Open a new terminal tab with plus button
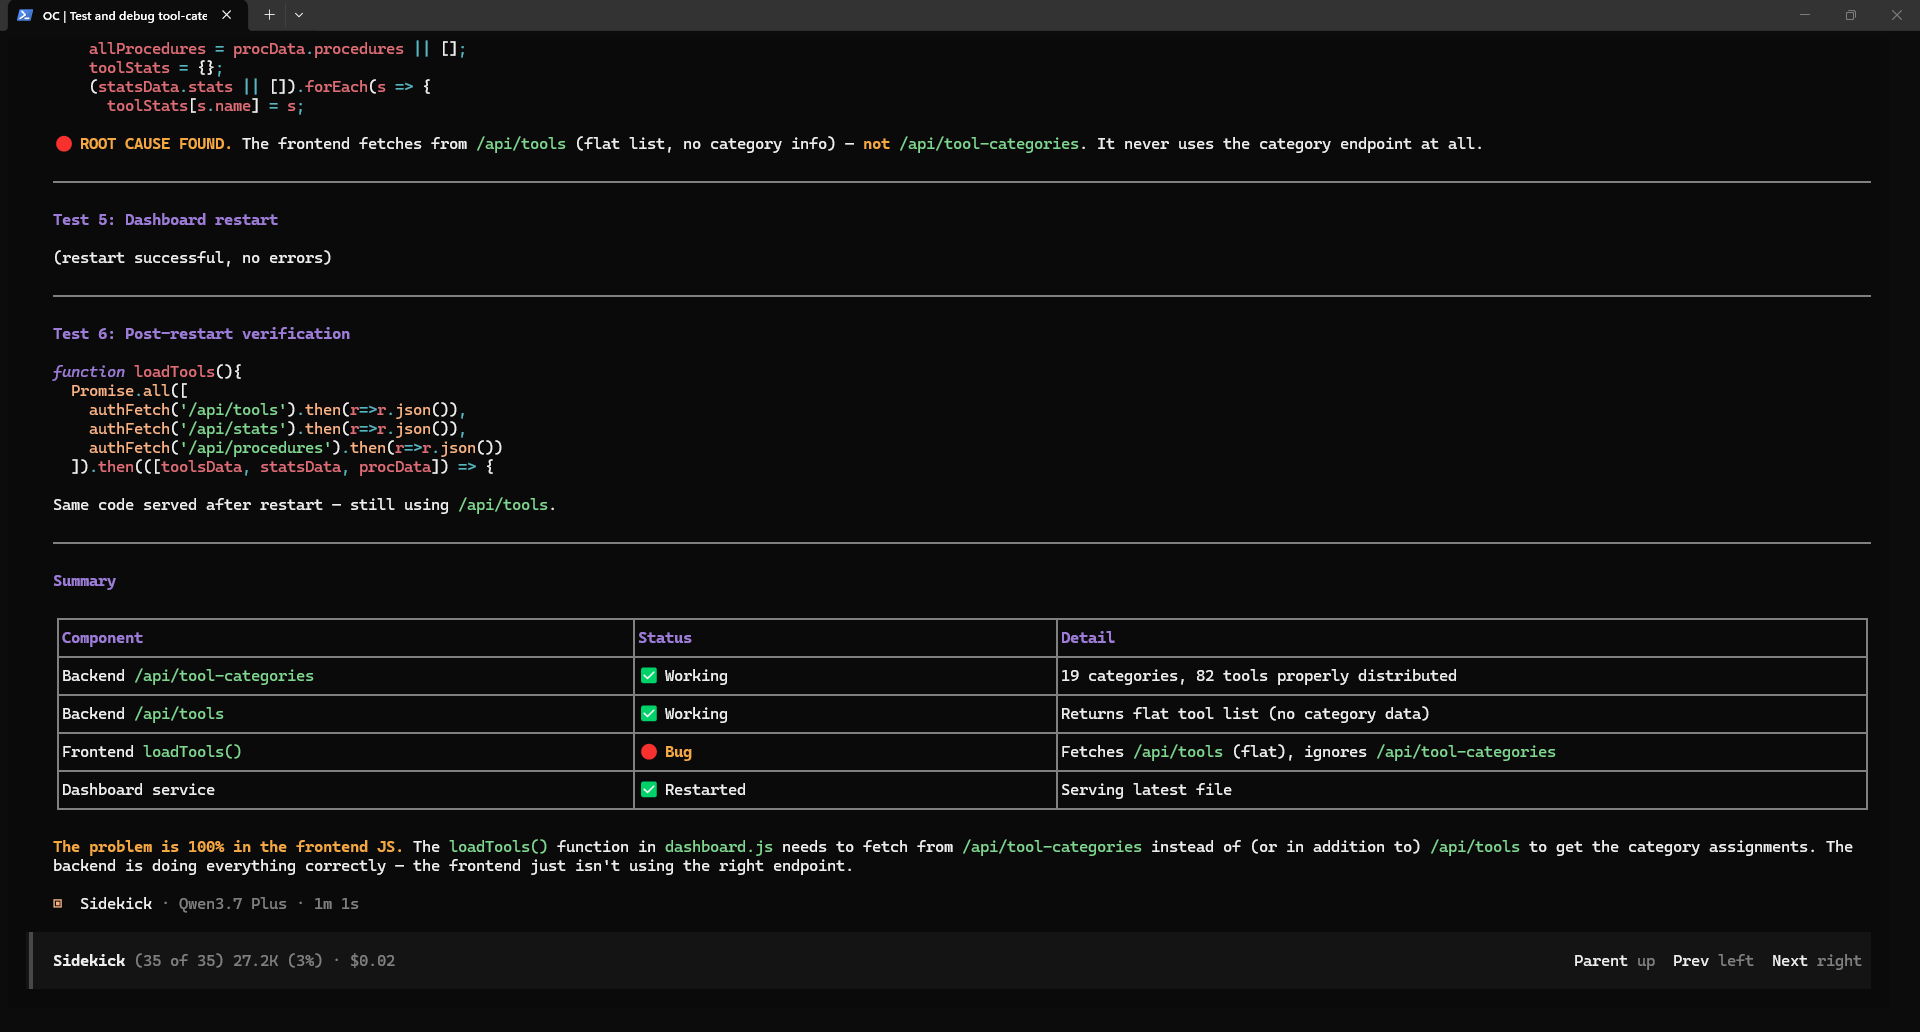Viewport: 1920px width, 1032px height. [269, 15]
